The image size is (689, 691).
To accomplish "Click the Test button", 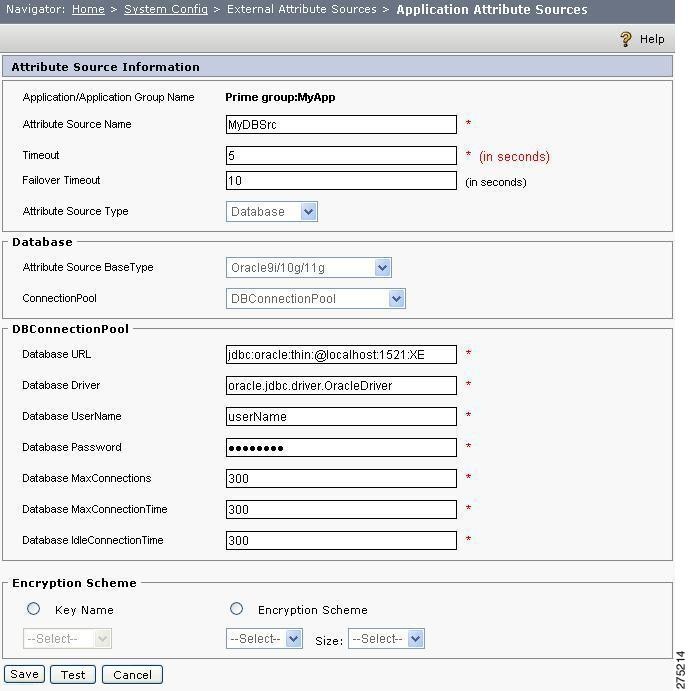I will point(73,675).
